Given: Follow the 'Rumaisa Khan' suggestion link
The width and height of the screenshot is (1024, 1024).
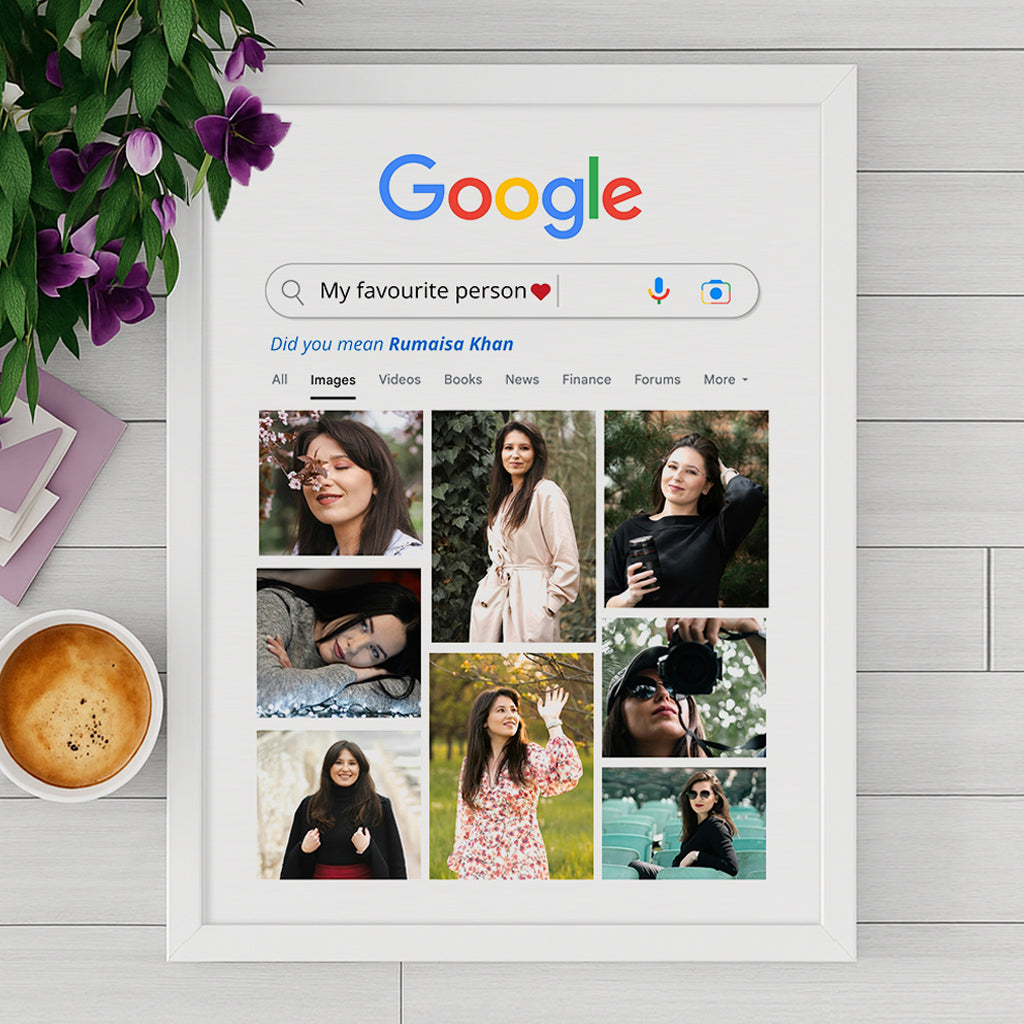Looking at the screenshot, I should tap(451, 344).
